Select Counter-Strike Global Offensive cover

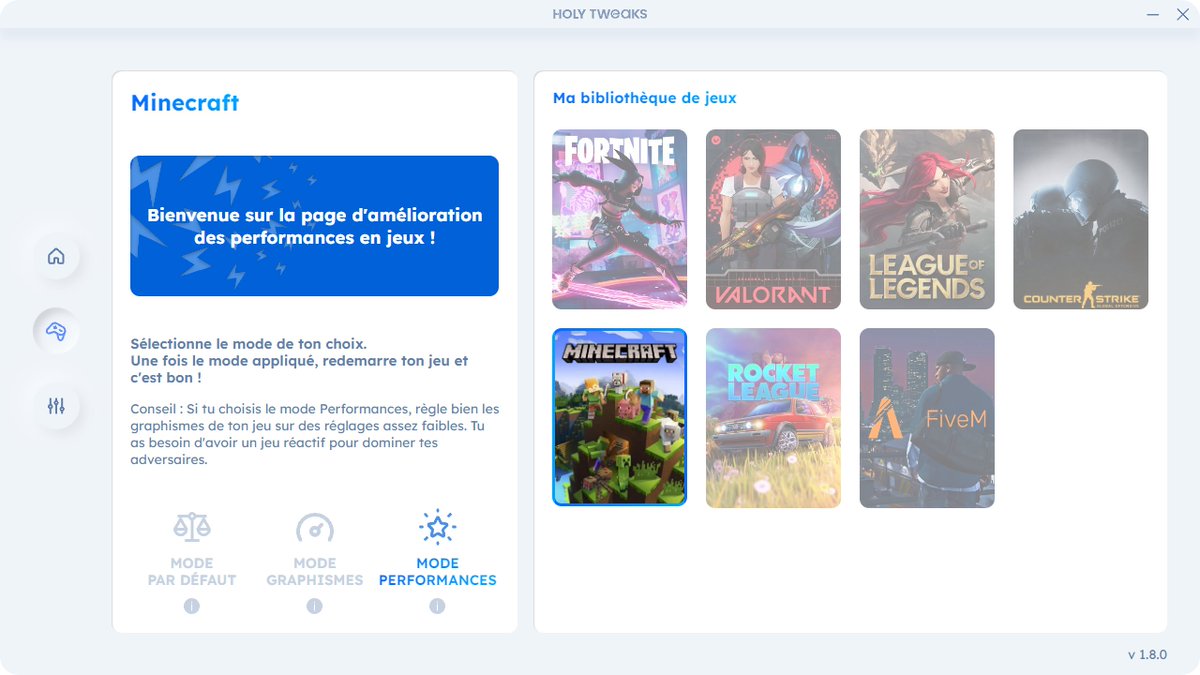(1080, 218)
